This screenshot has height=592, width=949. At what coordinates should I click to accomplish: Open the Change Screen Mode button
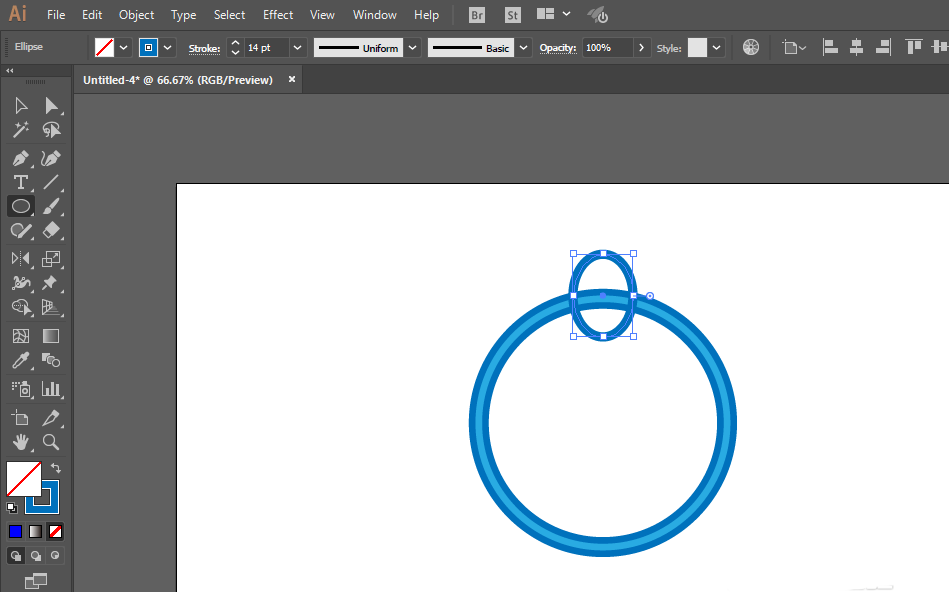point(36,581)
